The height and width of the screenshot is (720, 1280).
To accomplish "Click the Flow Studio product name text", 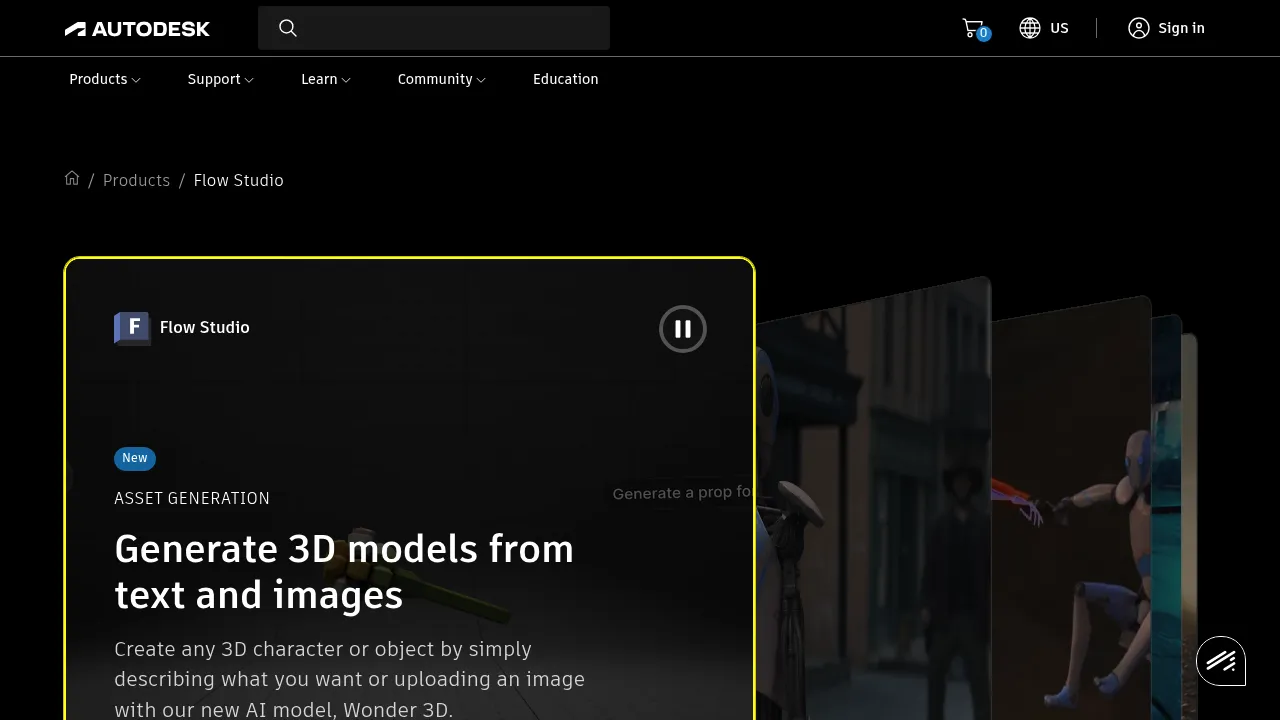I will pos(205,327).
